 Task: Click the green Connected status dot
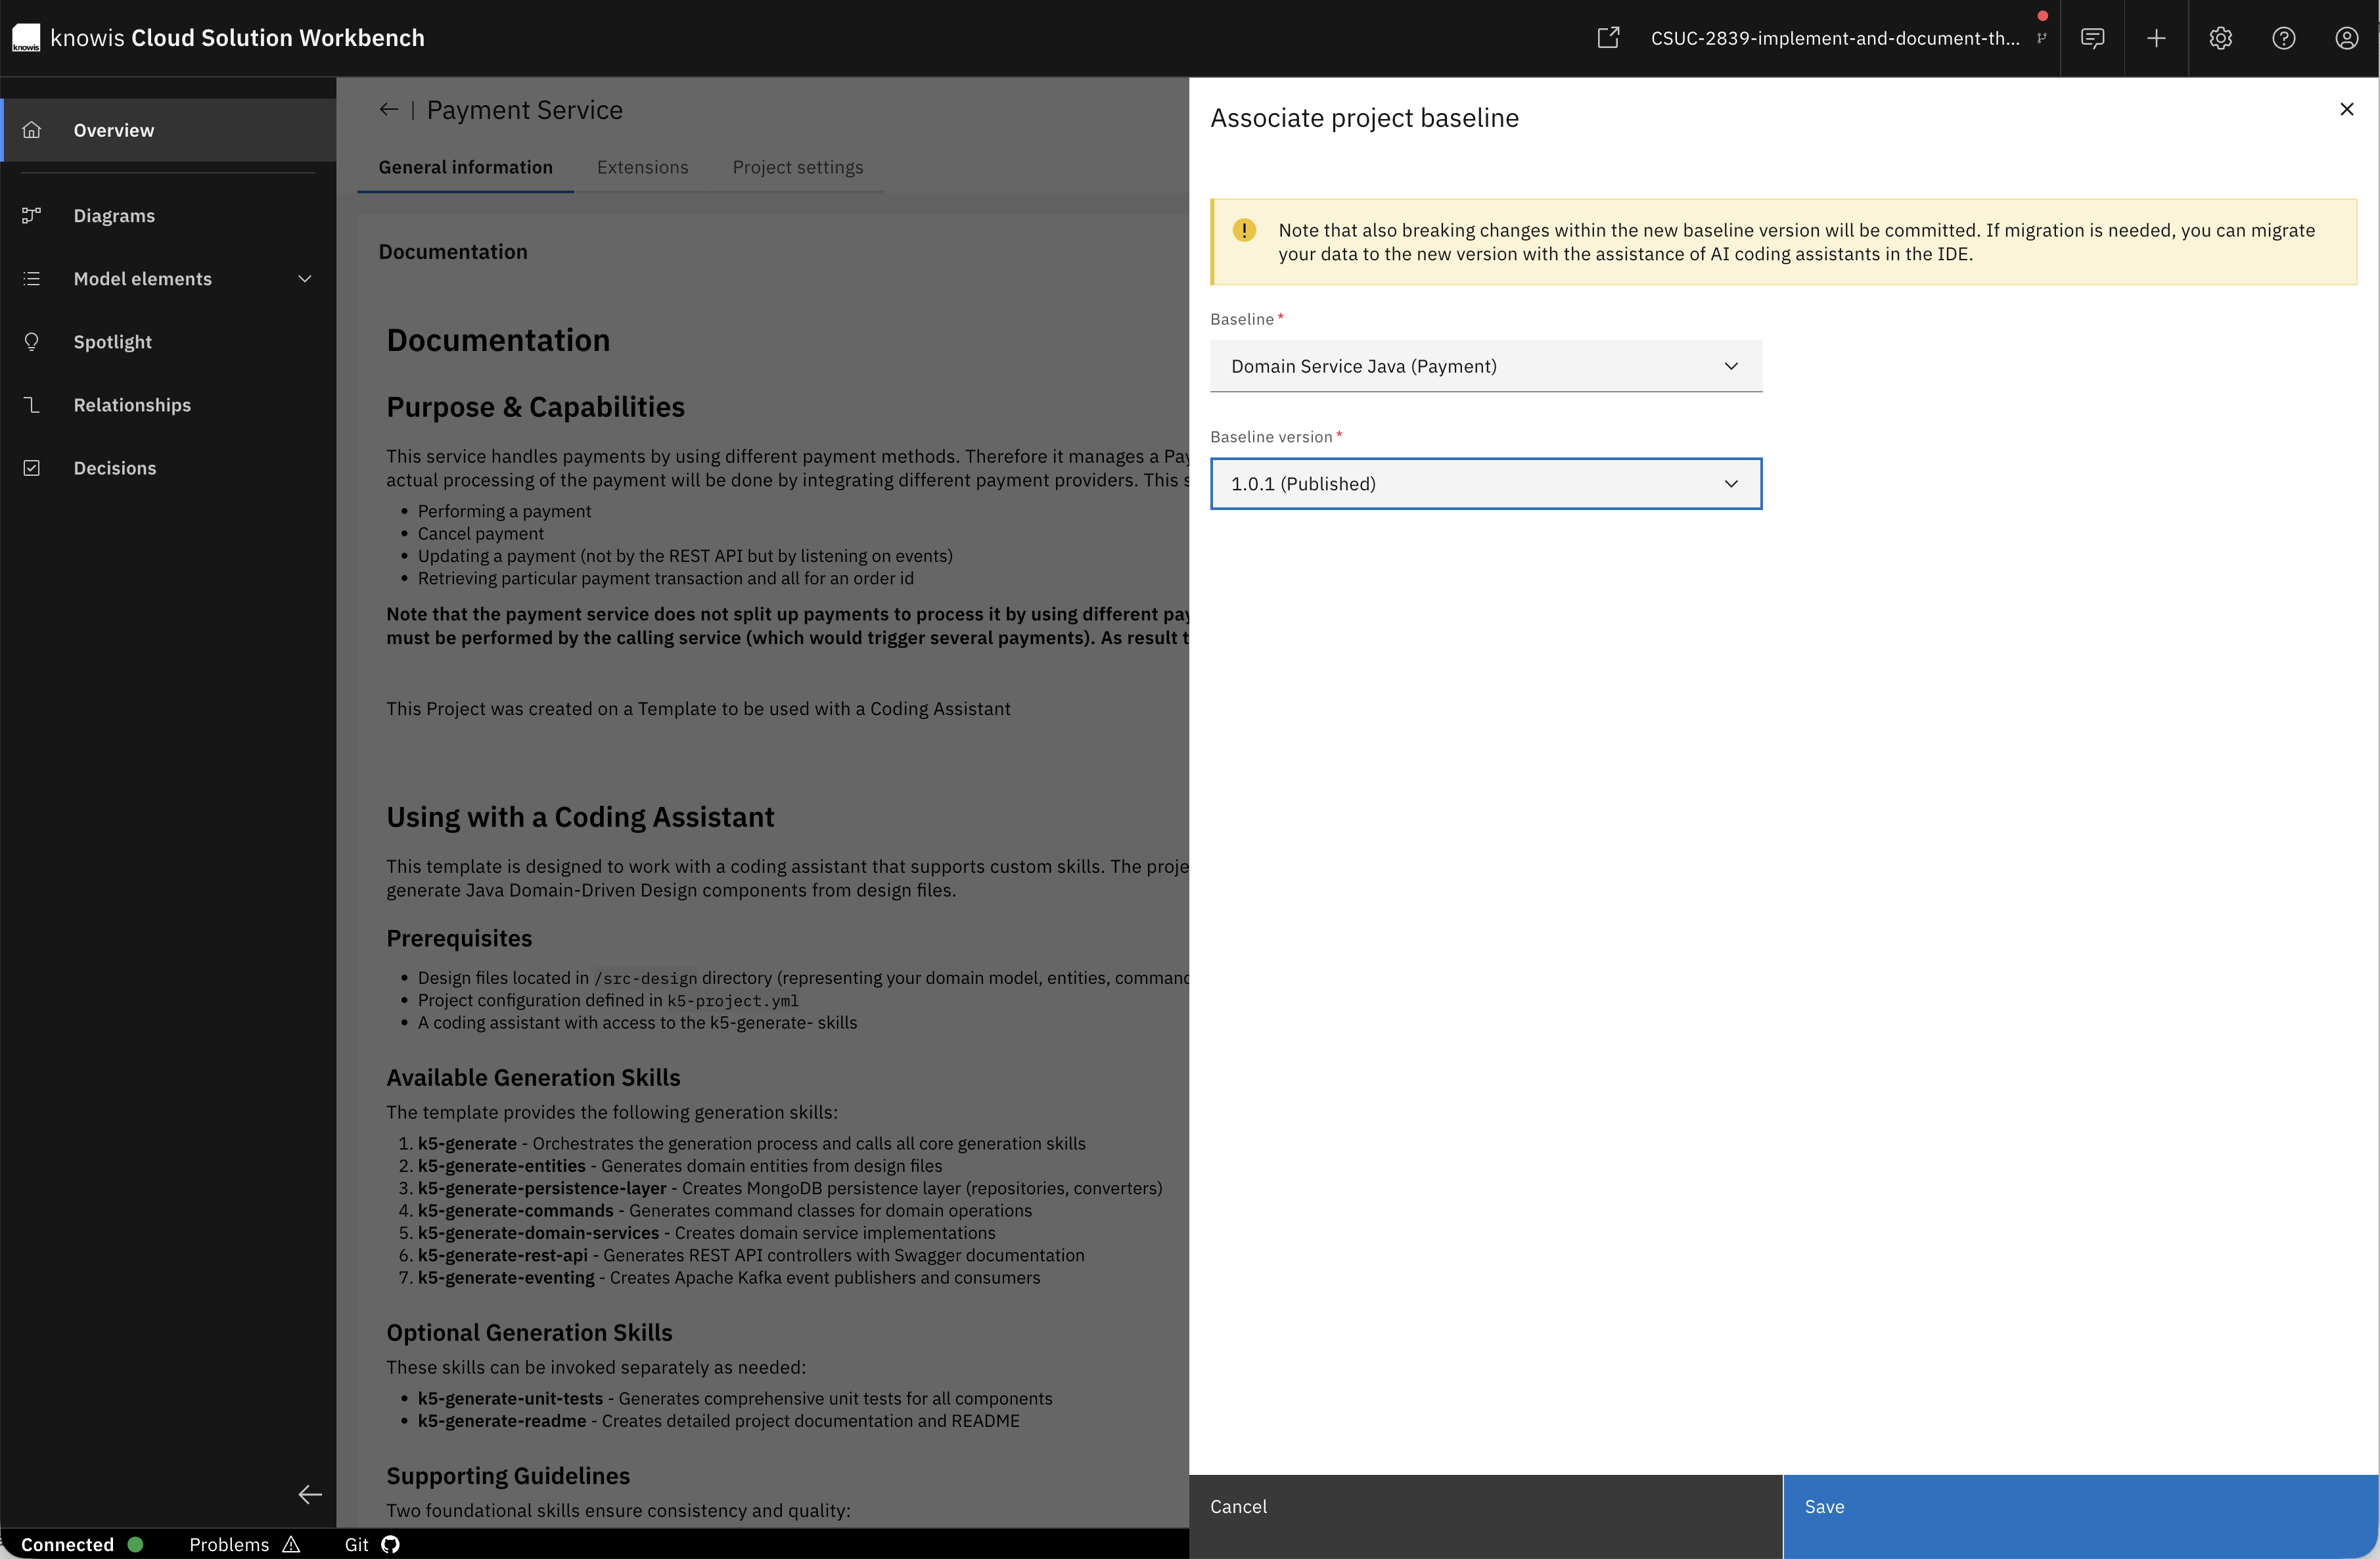click(136, 1544)
